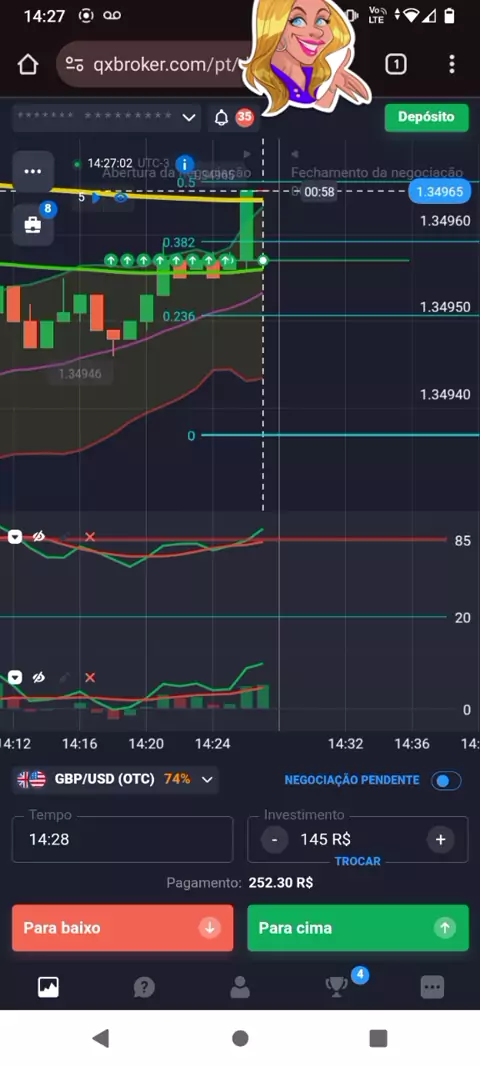Screen dimensions: 480x1066
Task: Open the profile tab in bottom navigation
Action: point(240,986)
